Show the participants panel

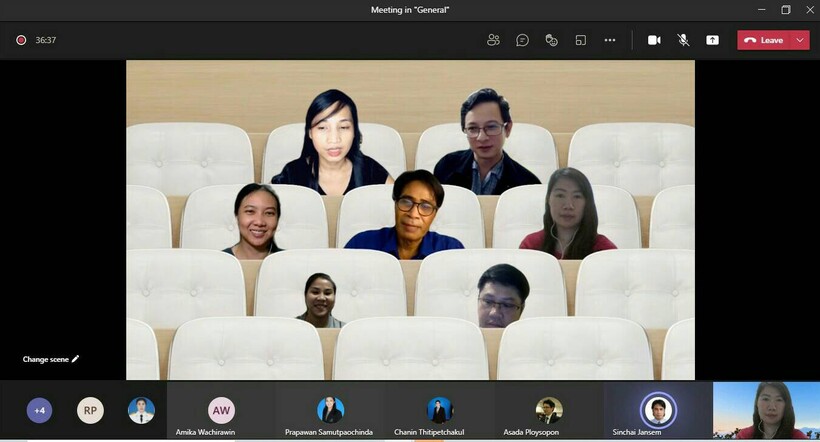click(x=493, y=40)
